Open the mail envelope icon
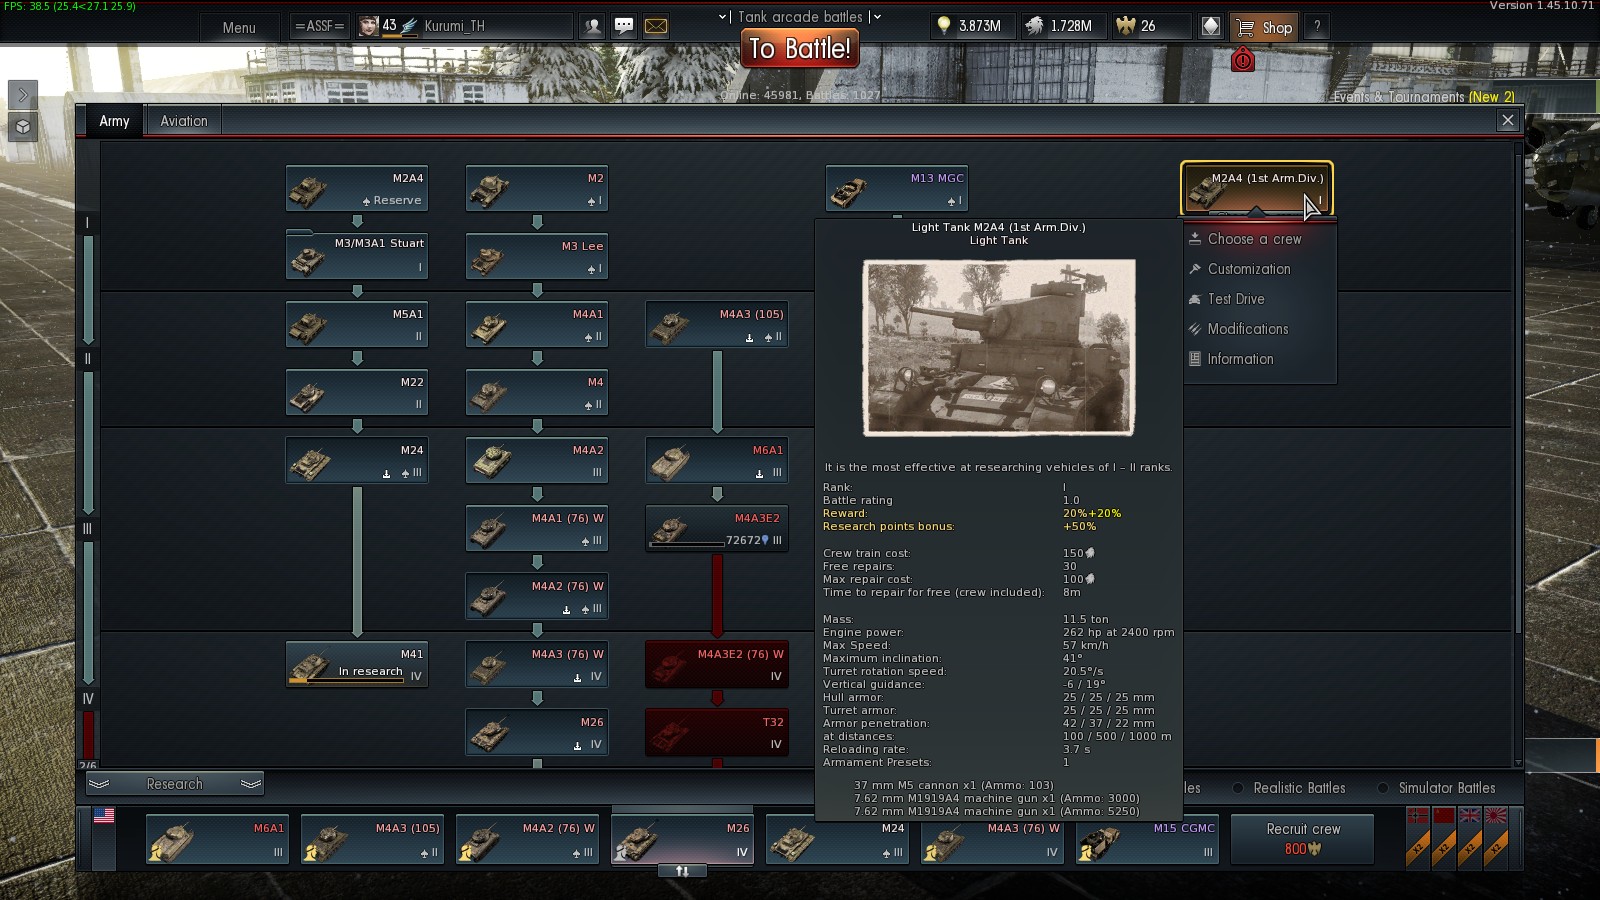This screenshot has height=900, width=1600. [x=656, y=27]
